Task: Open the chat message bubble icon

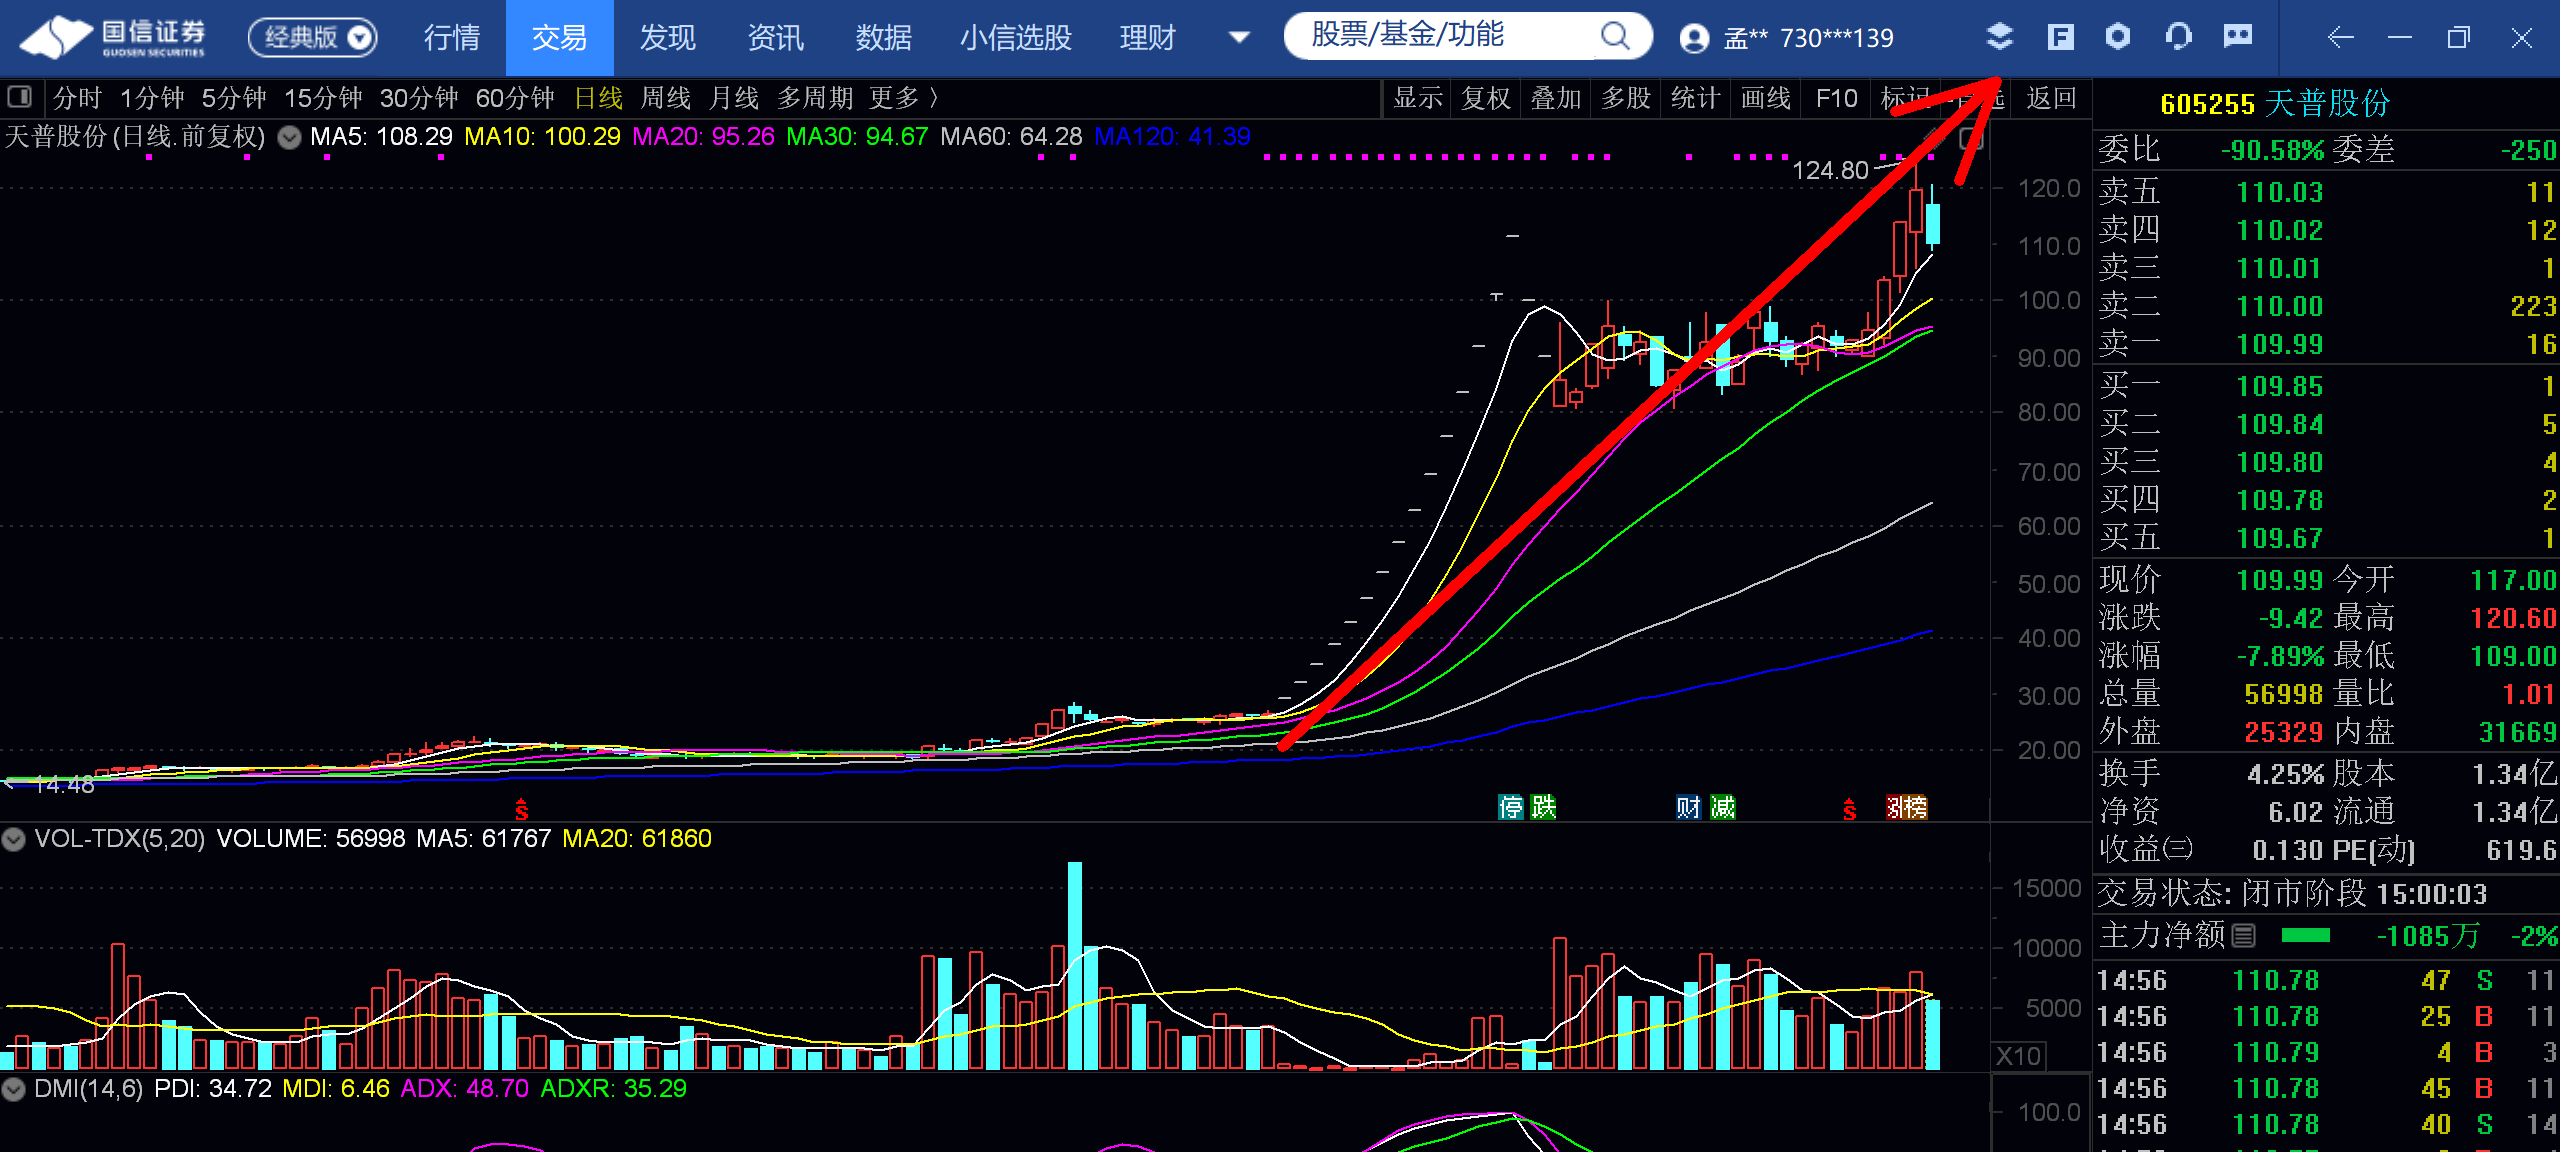Action: (2238, 37)
